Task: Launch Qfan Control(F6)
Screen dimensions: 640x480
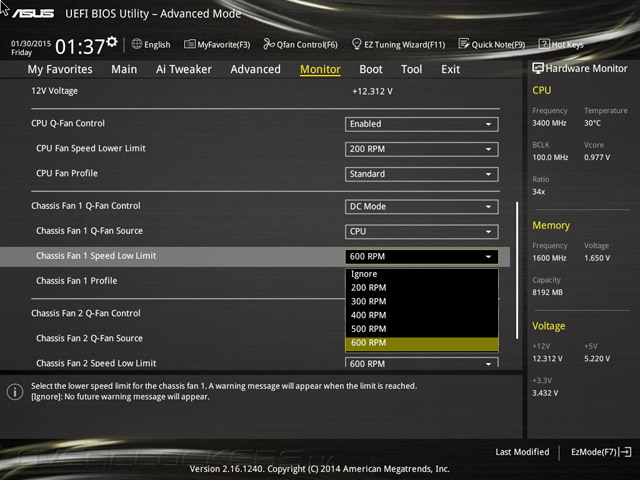Action: 300,44
